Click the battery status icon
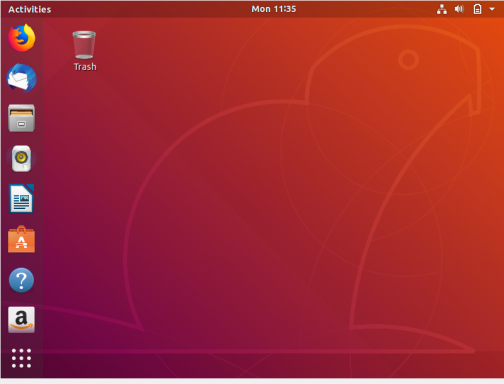 coord(477,9)
